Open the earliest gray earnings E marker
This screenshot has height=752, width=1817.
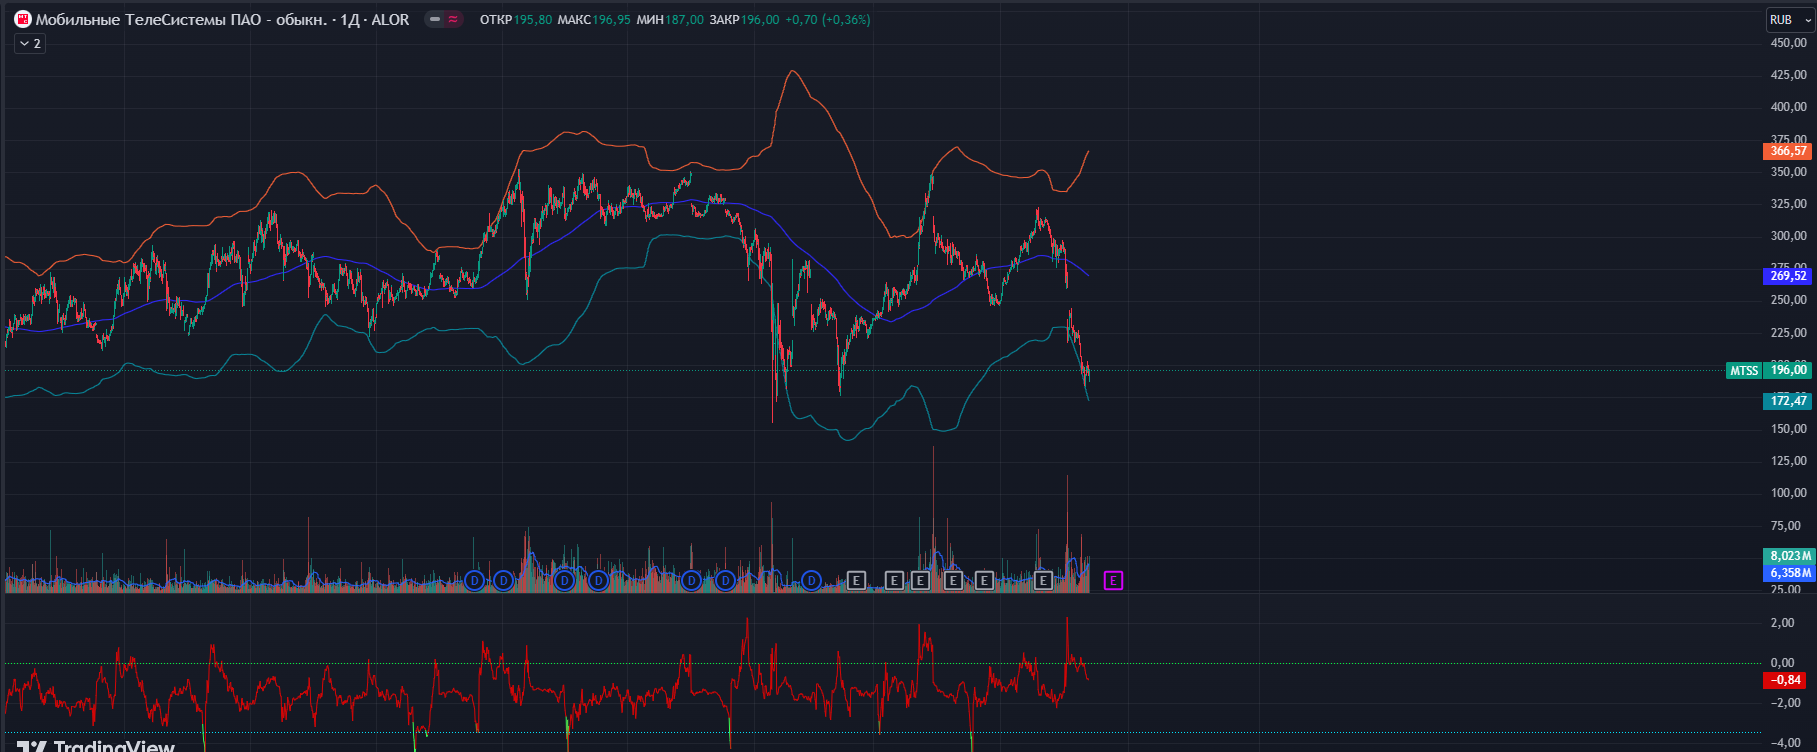tap(856, 581)
